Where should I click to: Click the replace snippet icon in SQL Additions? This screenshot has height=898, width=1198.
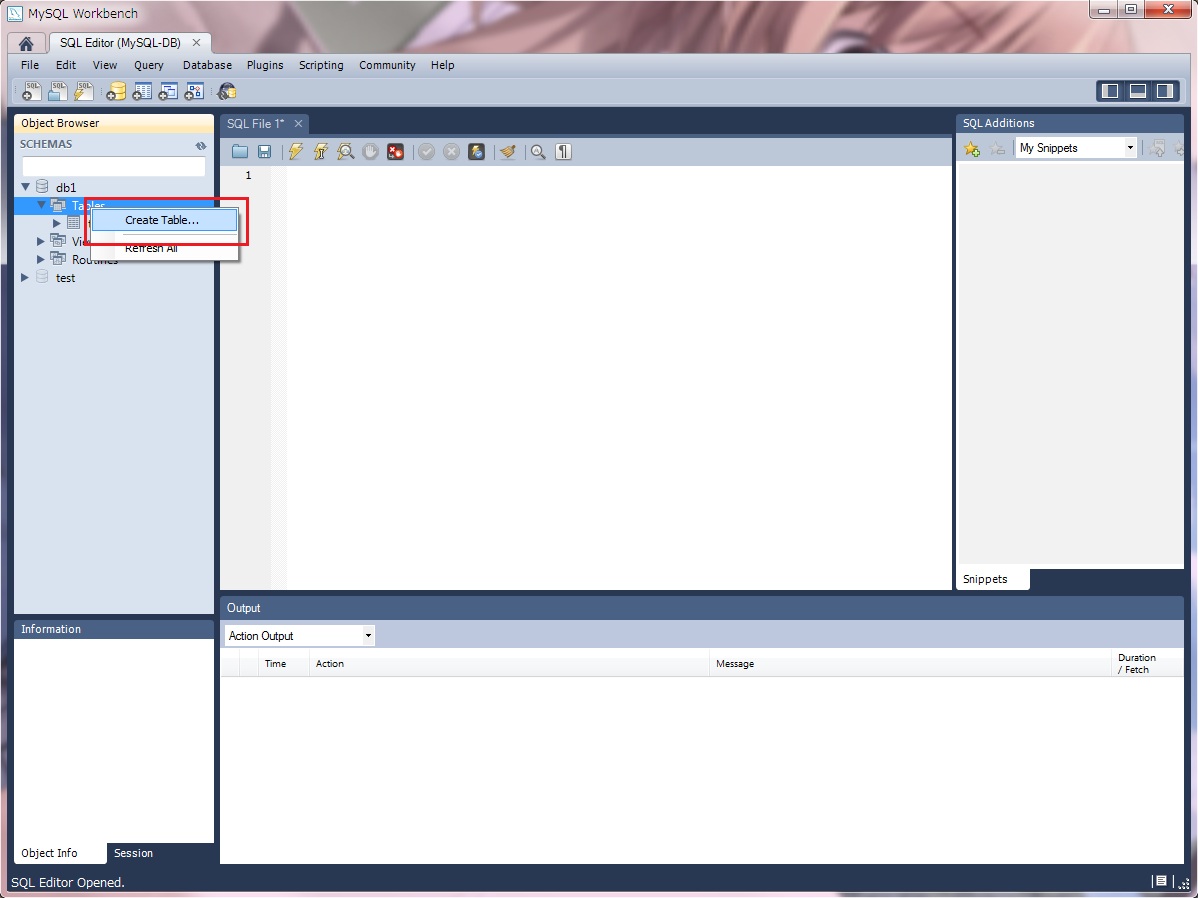(1158, 148)
